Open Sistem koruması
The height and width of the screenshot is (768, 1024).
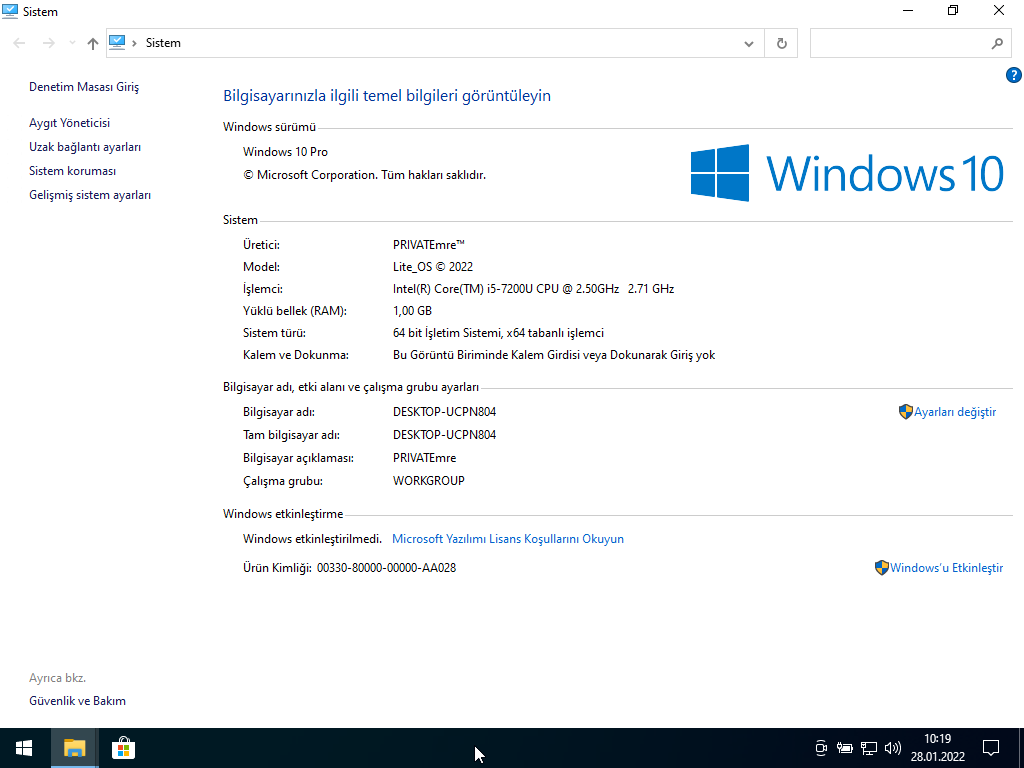tap(72, 171)
